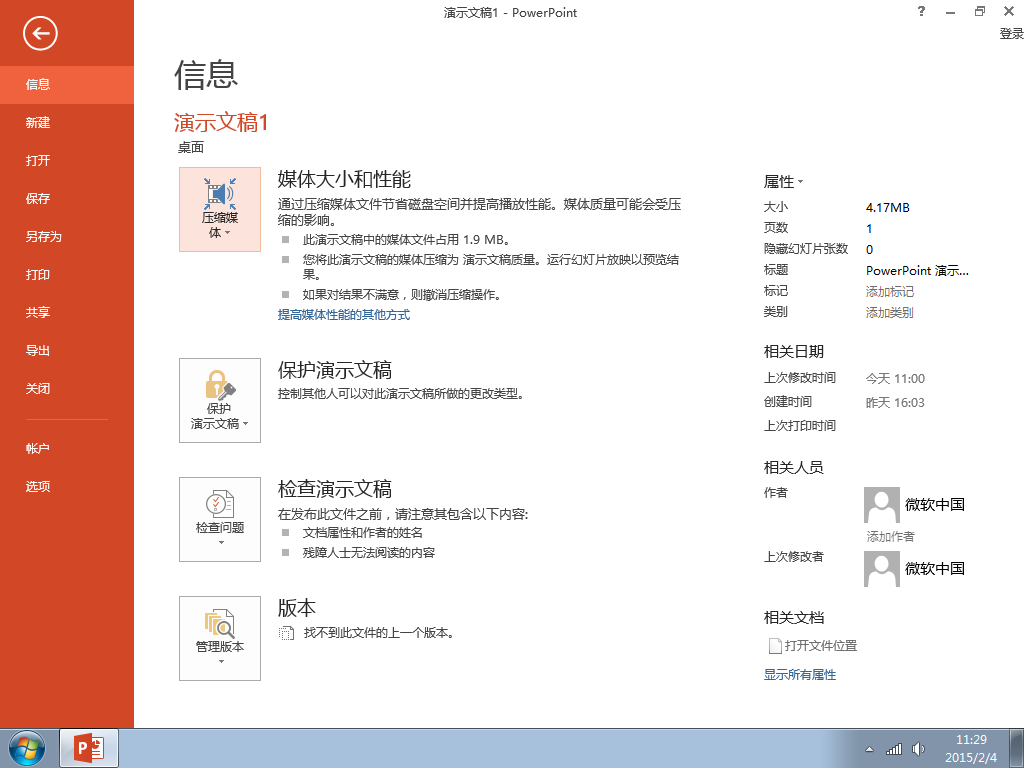
Task: Select the 关闭 menu item
Action: click(67, 389)
